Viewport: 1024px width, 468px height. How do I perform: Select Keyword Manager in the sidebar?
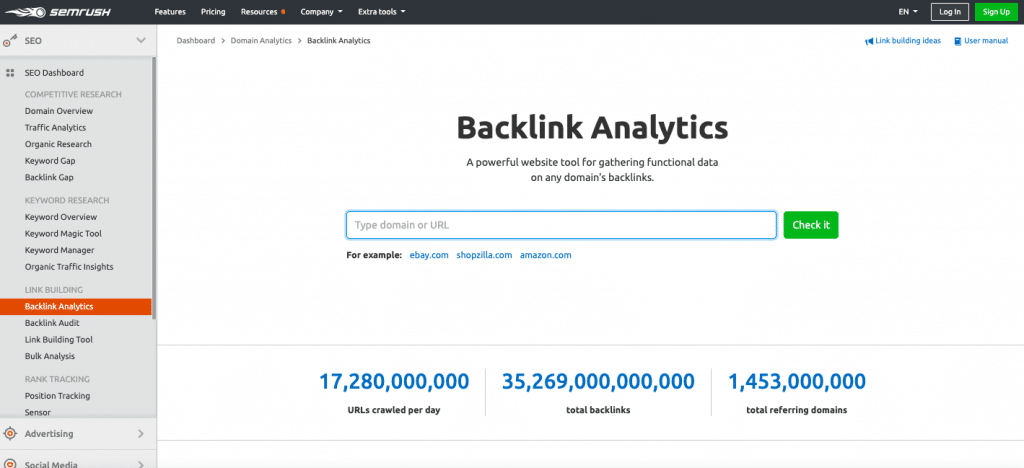coord(59,250)
